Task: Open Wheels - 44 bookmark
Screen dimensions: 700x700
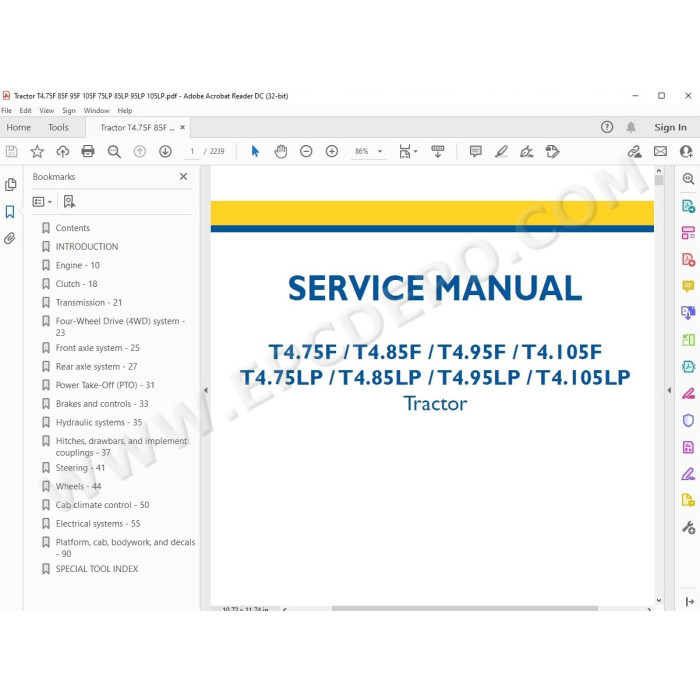Action: point(78,487)
